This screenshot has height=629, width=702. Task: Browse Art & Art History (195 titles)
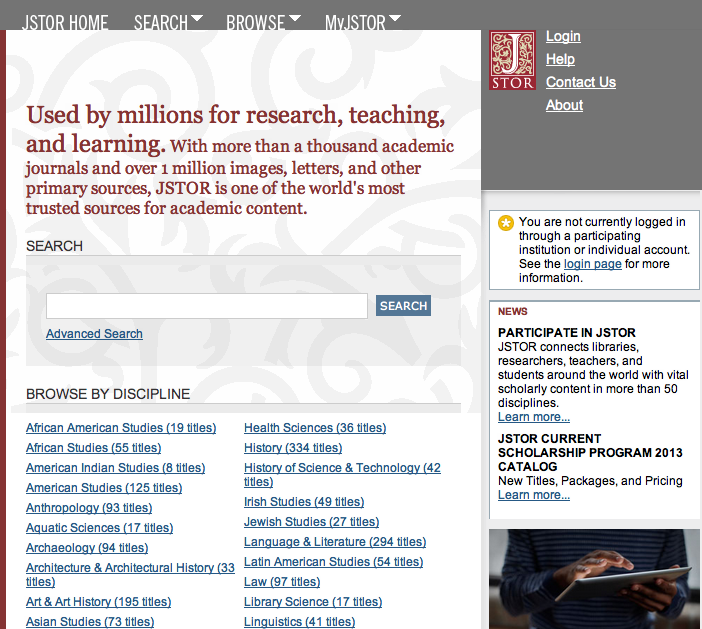pyautogui.click(x=98, y=602)
